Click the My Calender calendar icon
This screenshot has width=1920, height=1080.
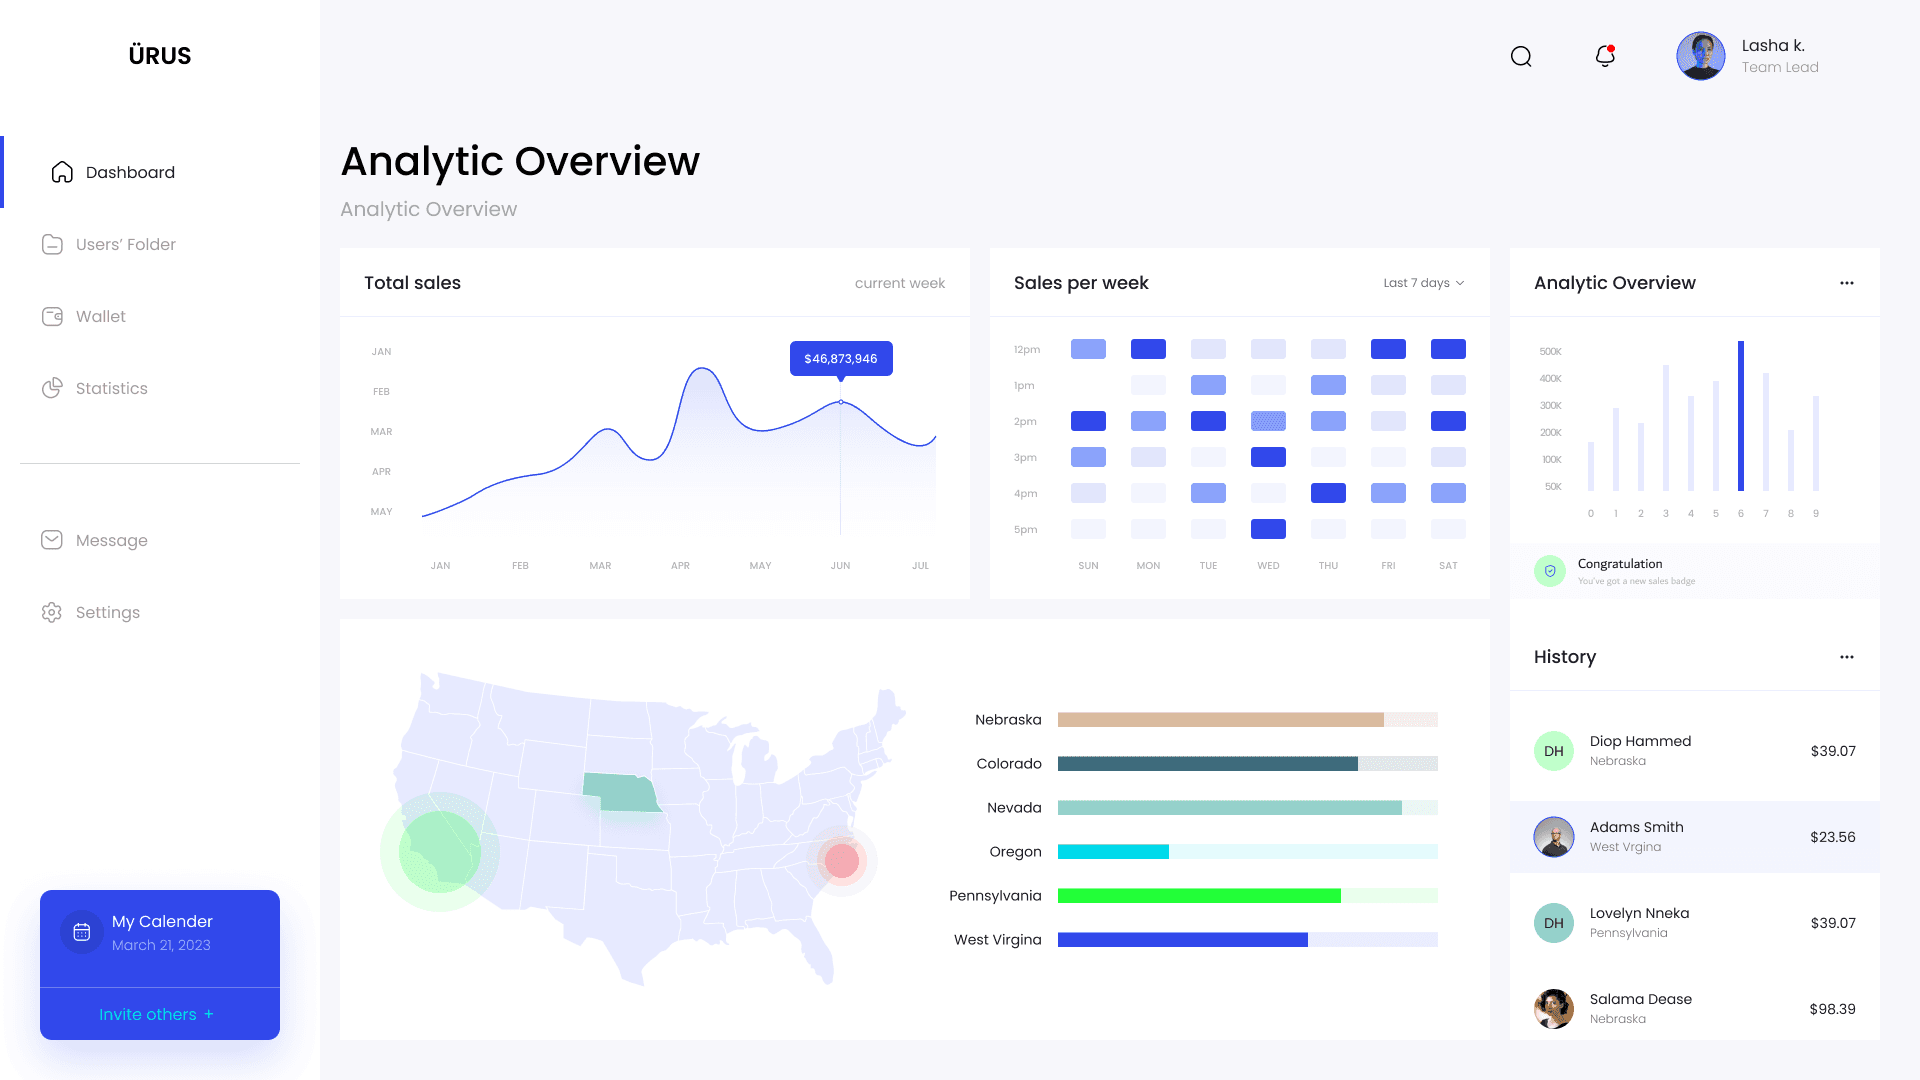82,932
